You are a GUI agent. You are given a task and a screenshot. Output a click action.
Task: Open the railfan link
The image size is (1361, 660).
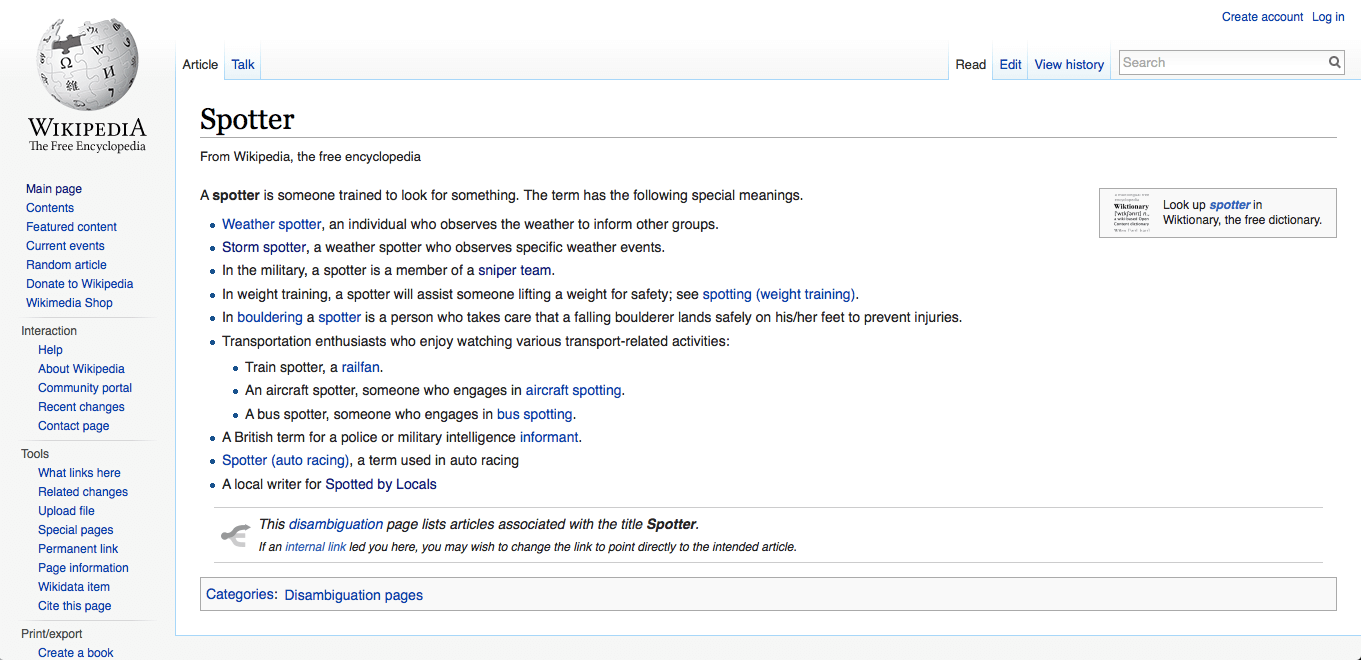point(361,367)
